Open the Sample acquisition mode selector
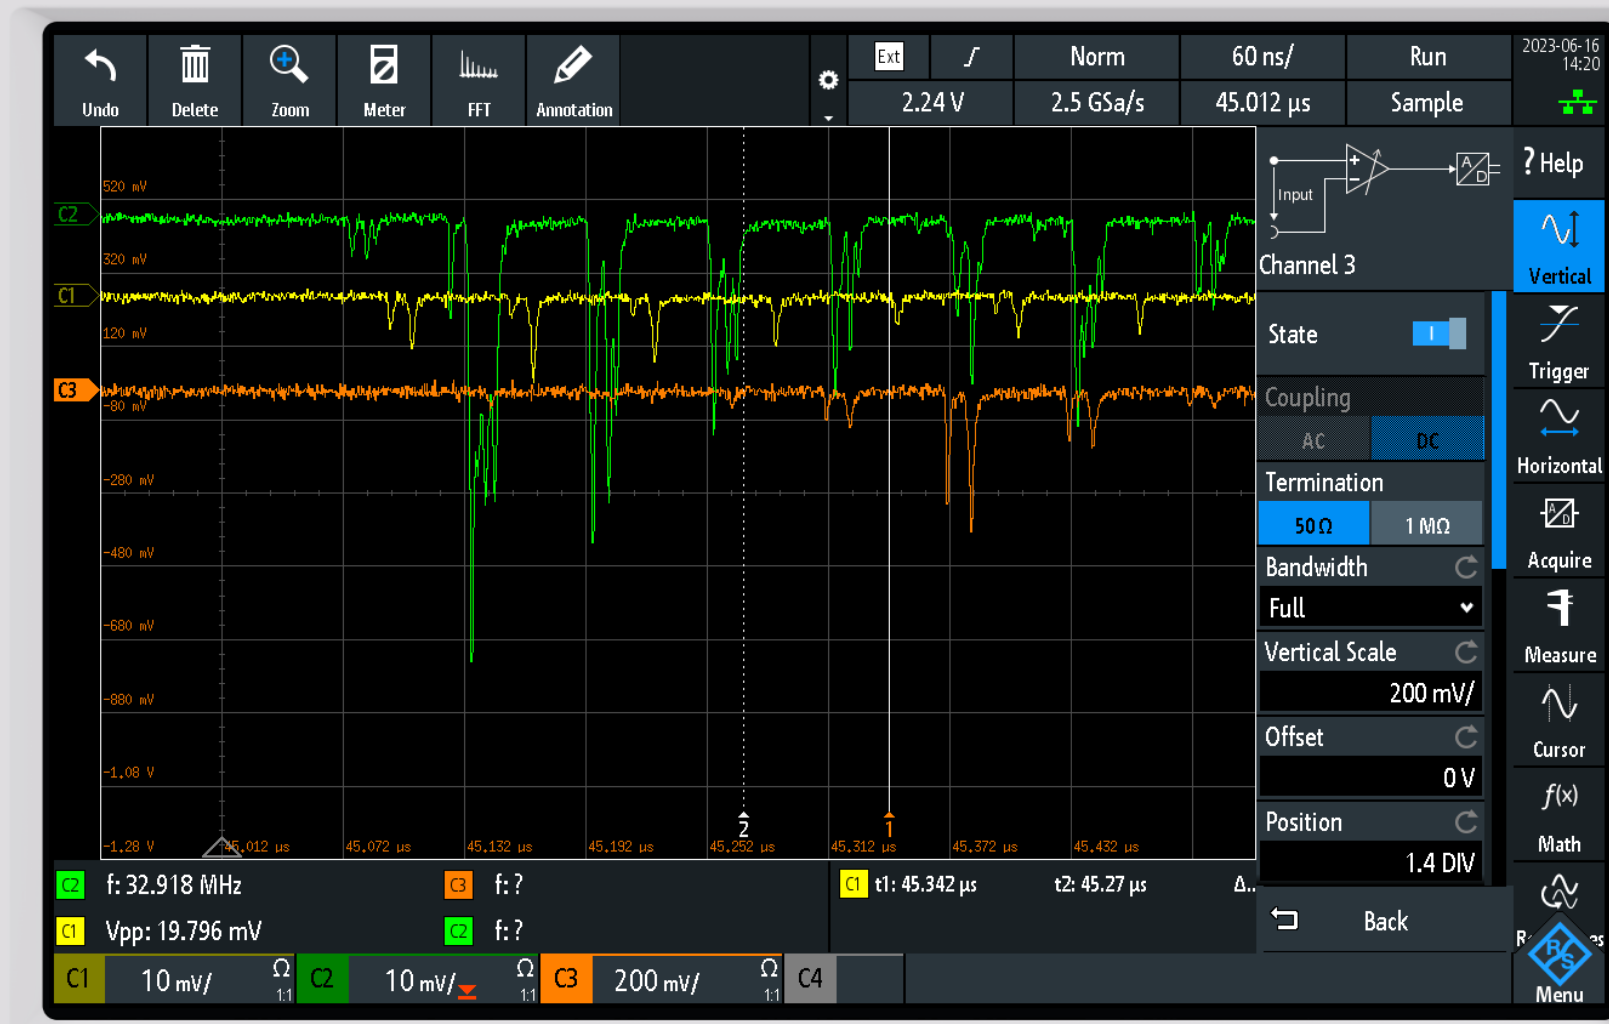 [1426, 103]
